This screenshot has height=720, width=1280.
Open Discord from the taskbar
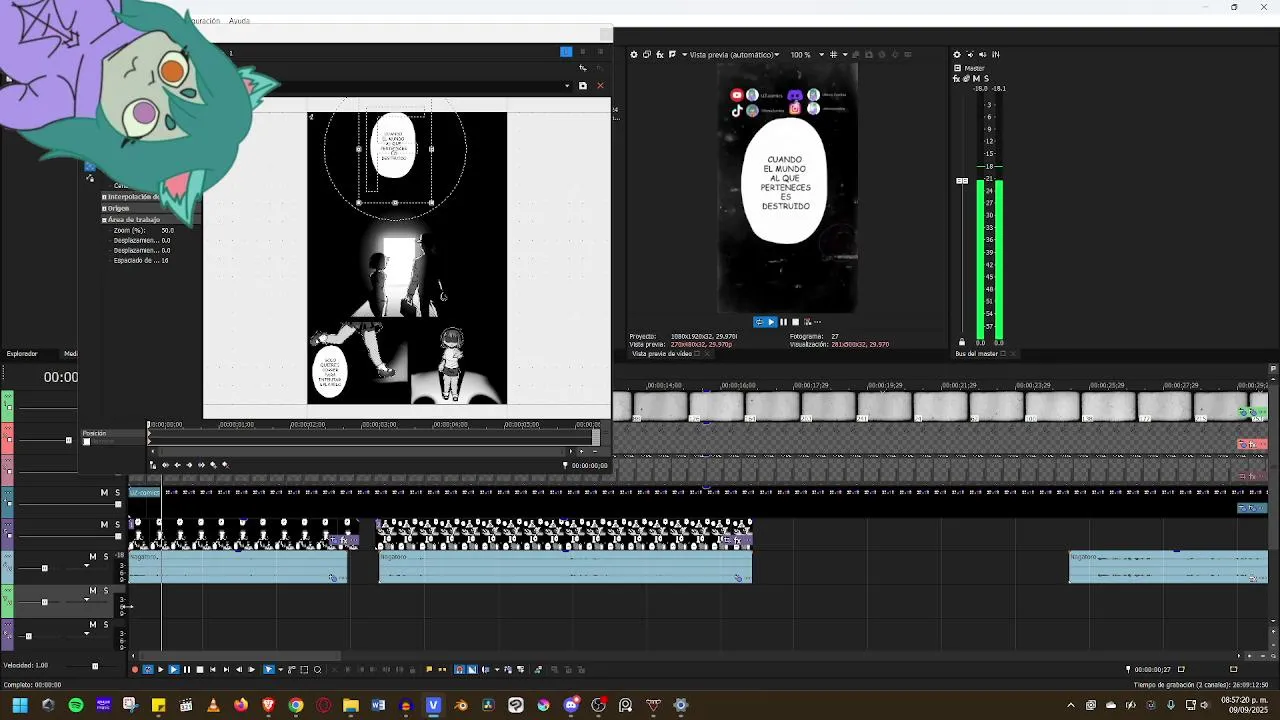(x=570, y=705)
